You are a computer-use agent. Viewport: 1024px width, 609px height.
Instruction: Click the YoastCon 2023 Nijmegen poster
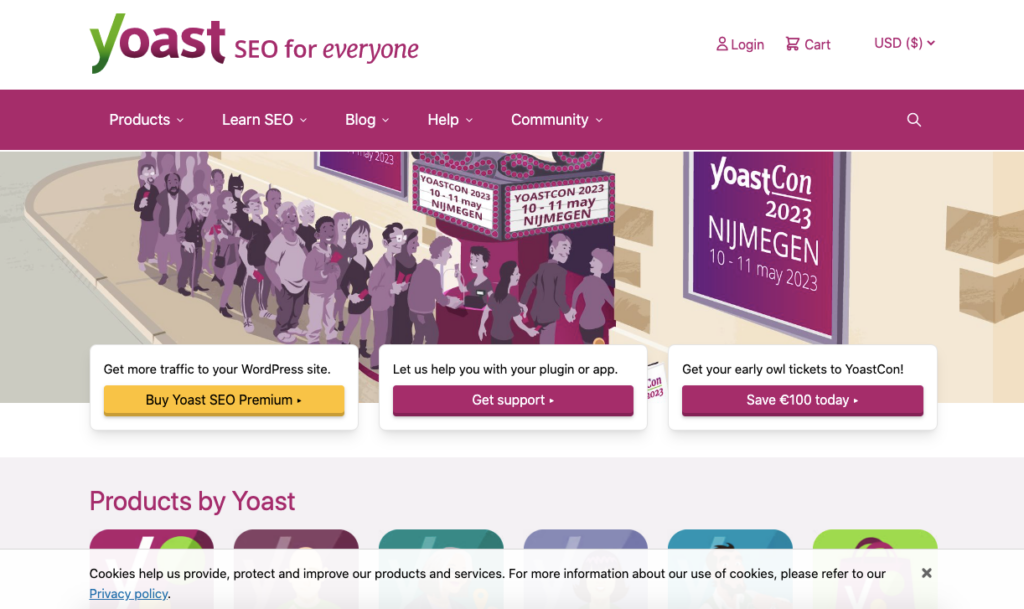pos(764,235)
